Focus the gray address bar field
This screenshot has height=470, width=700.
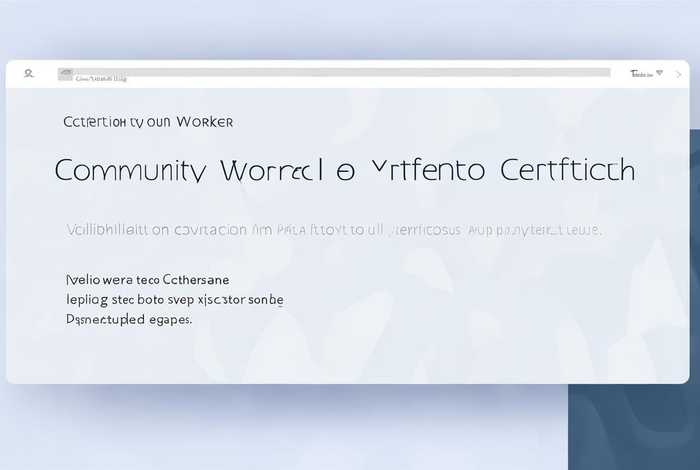340,71
